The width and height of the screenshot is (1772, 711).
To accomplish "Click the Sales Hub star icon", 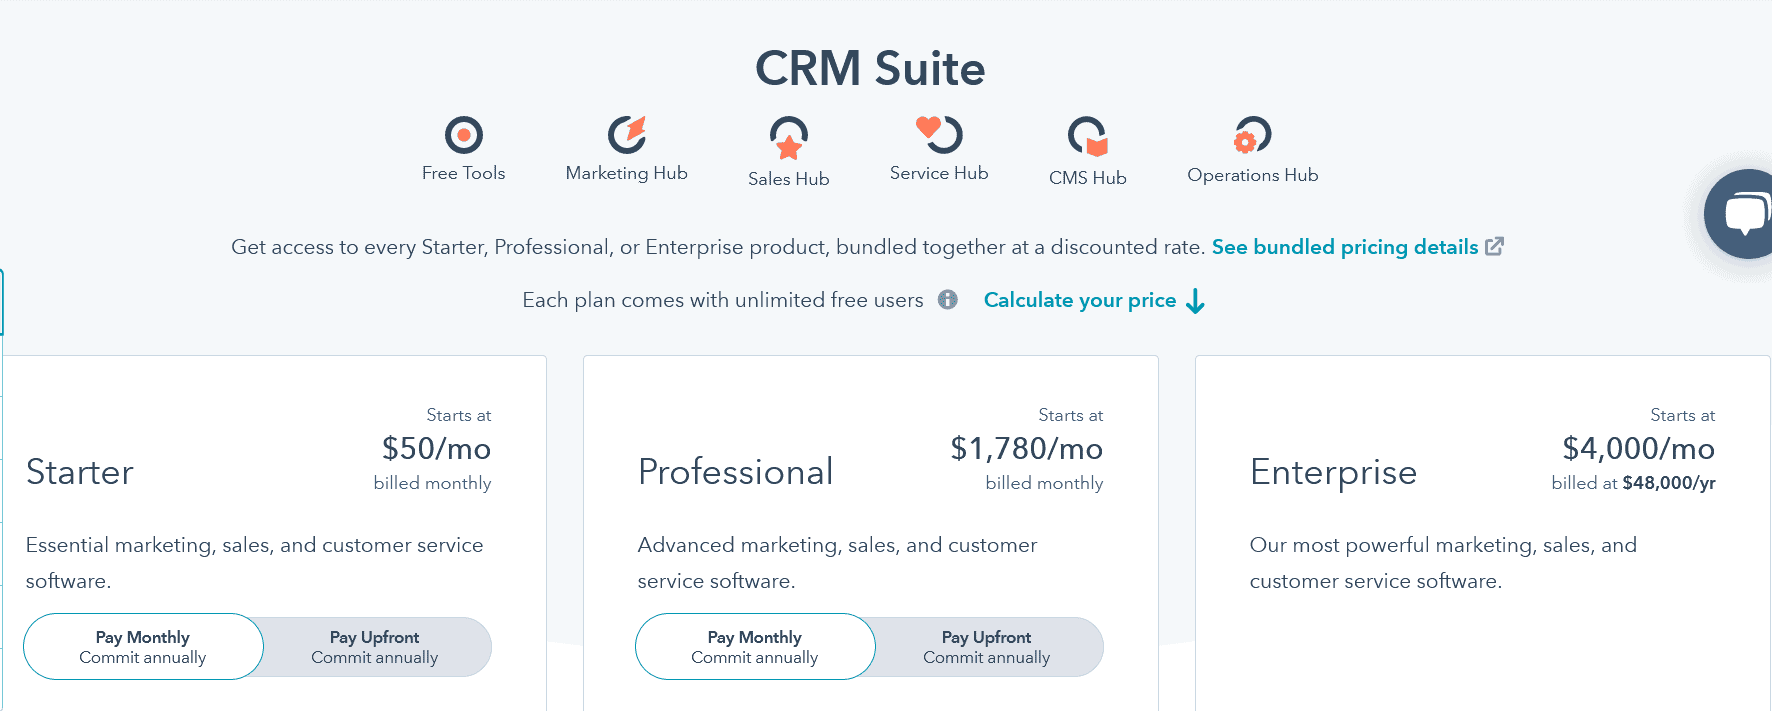I will pyautogui.click(x=789, y=138).
